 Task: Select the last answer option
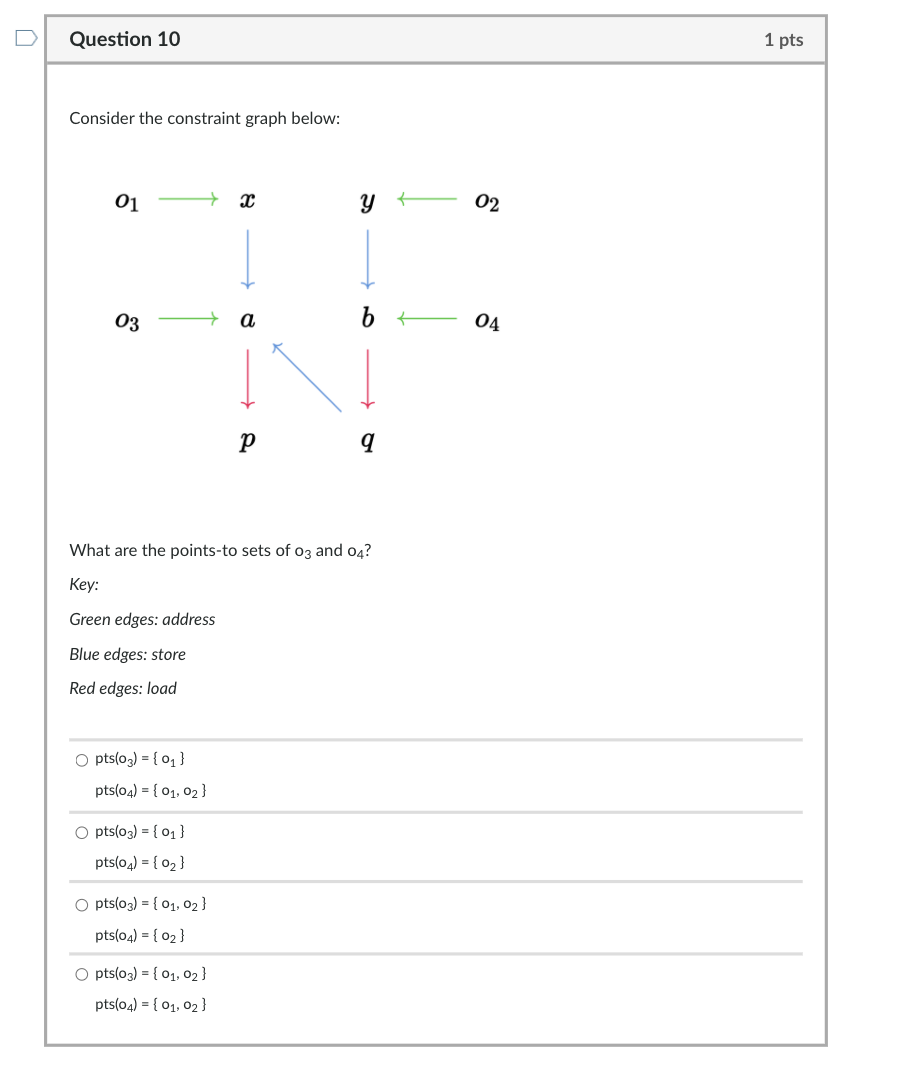click(x=81, y=974)
